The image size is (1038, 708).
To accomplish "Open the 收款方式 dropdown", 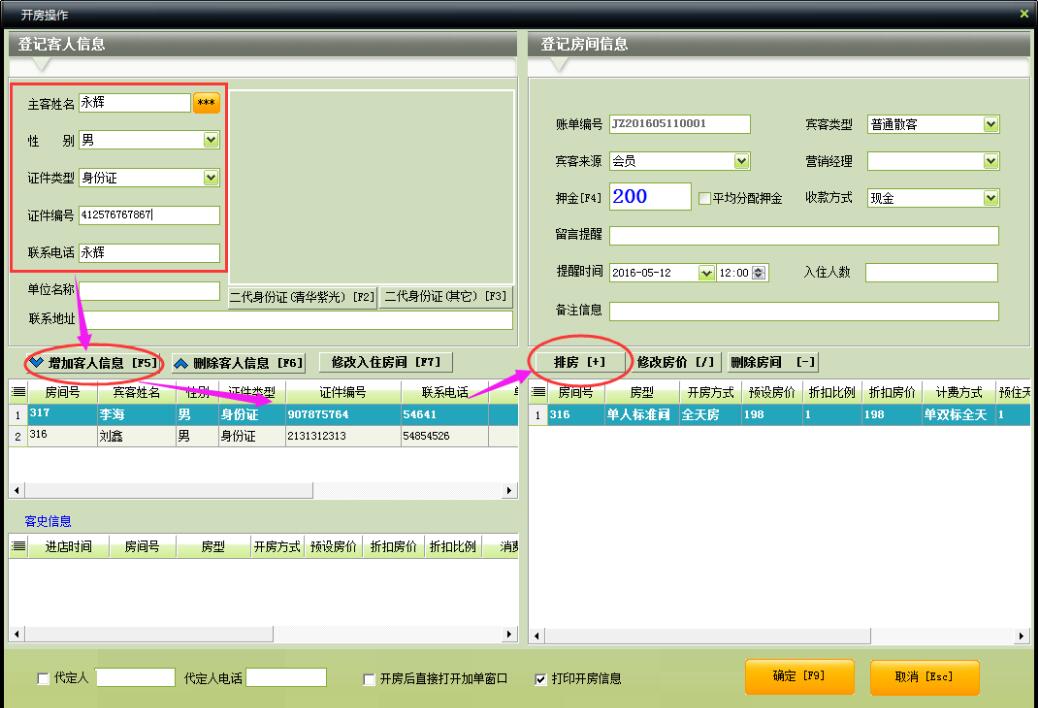I will [x=990, y=198].
